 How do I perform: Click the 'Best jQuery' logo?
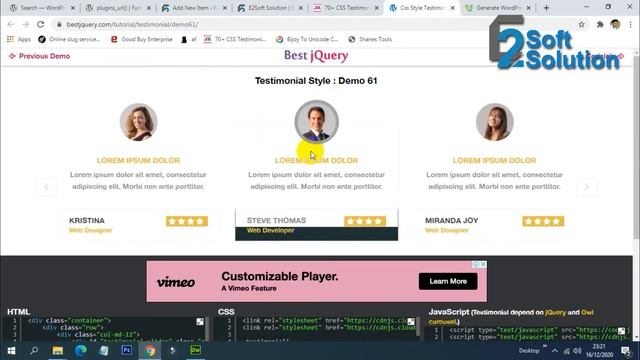click(x=316, y=56)
